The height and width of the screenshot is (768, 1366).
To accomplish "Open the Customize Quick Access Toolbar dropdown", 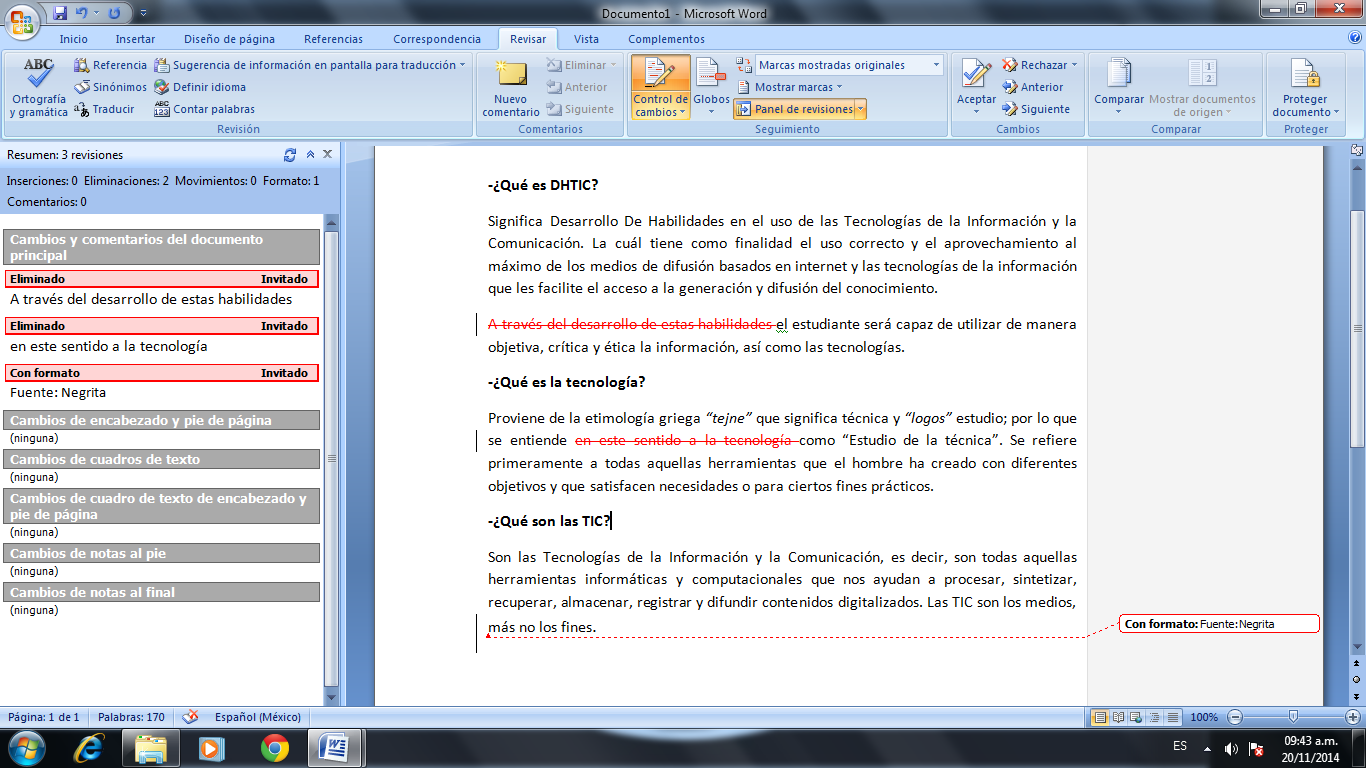I will click(x=143, y=13).
